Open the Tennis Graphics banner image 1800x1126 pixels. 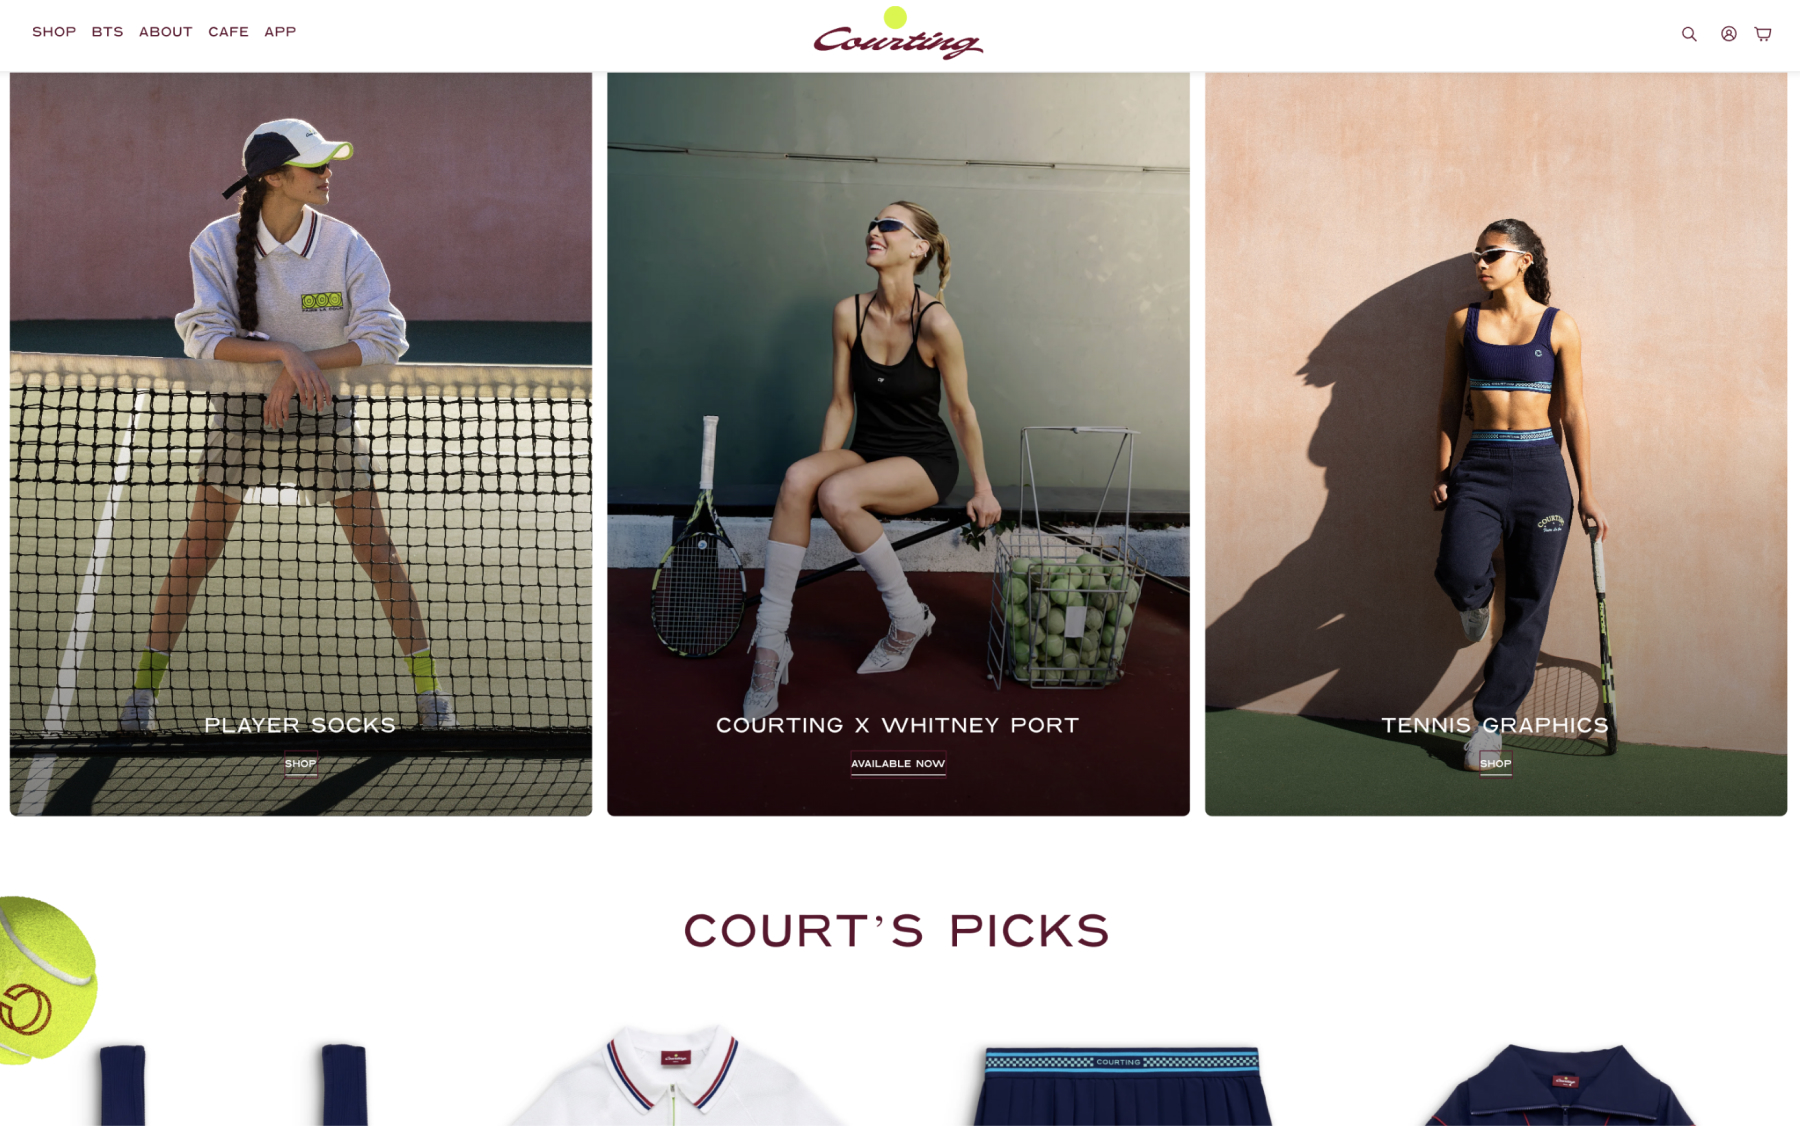[x=1495, y=444]
